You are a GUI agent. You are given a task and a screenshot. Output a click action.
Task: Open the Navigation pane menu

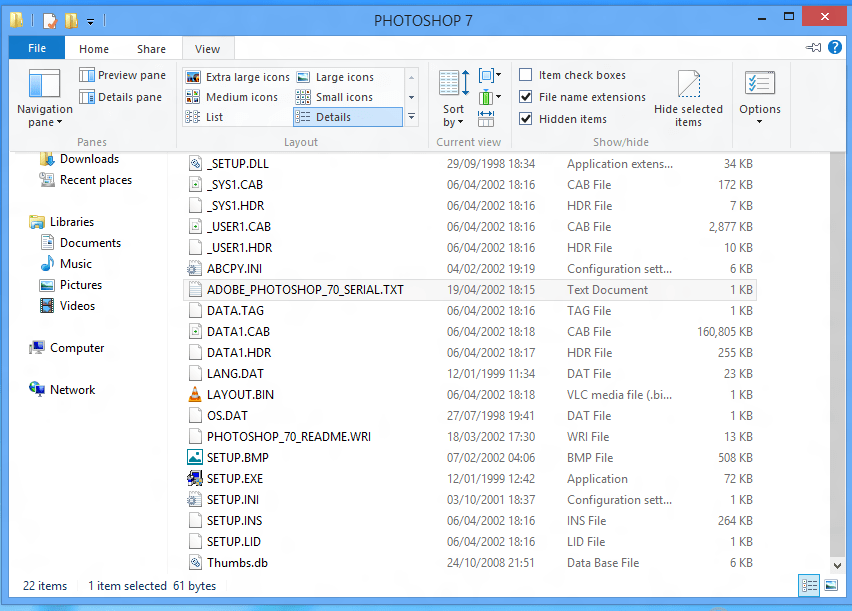tap(45, 98)
